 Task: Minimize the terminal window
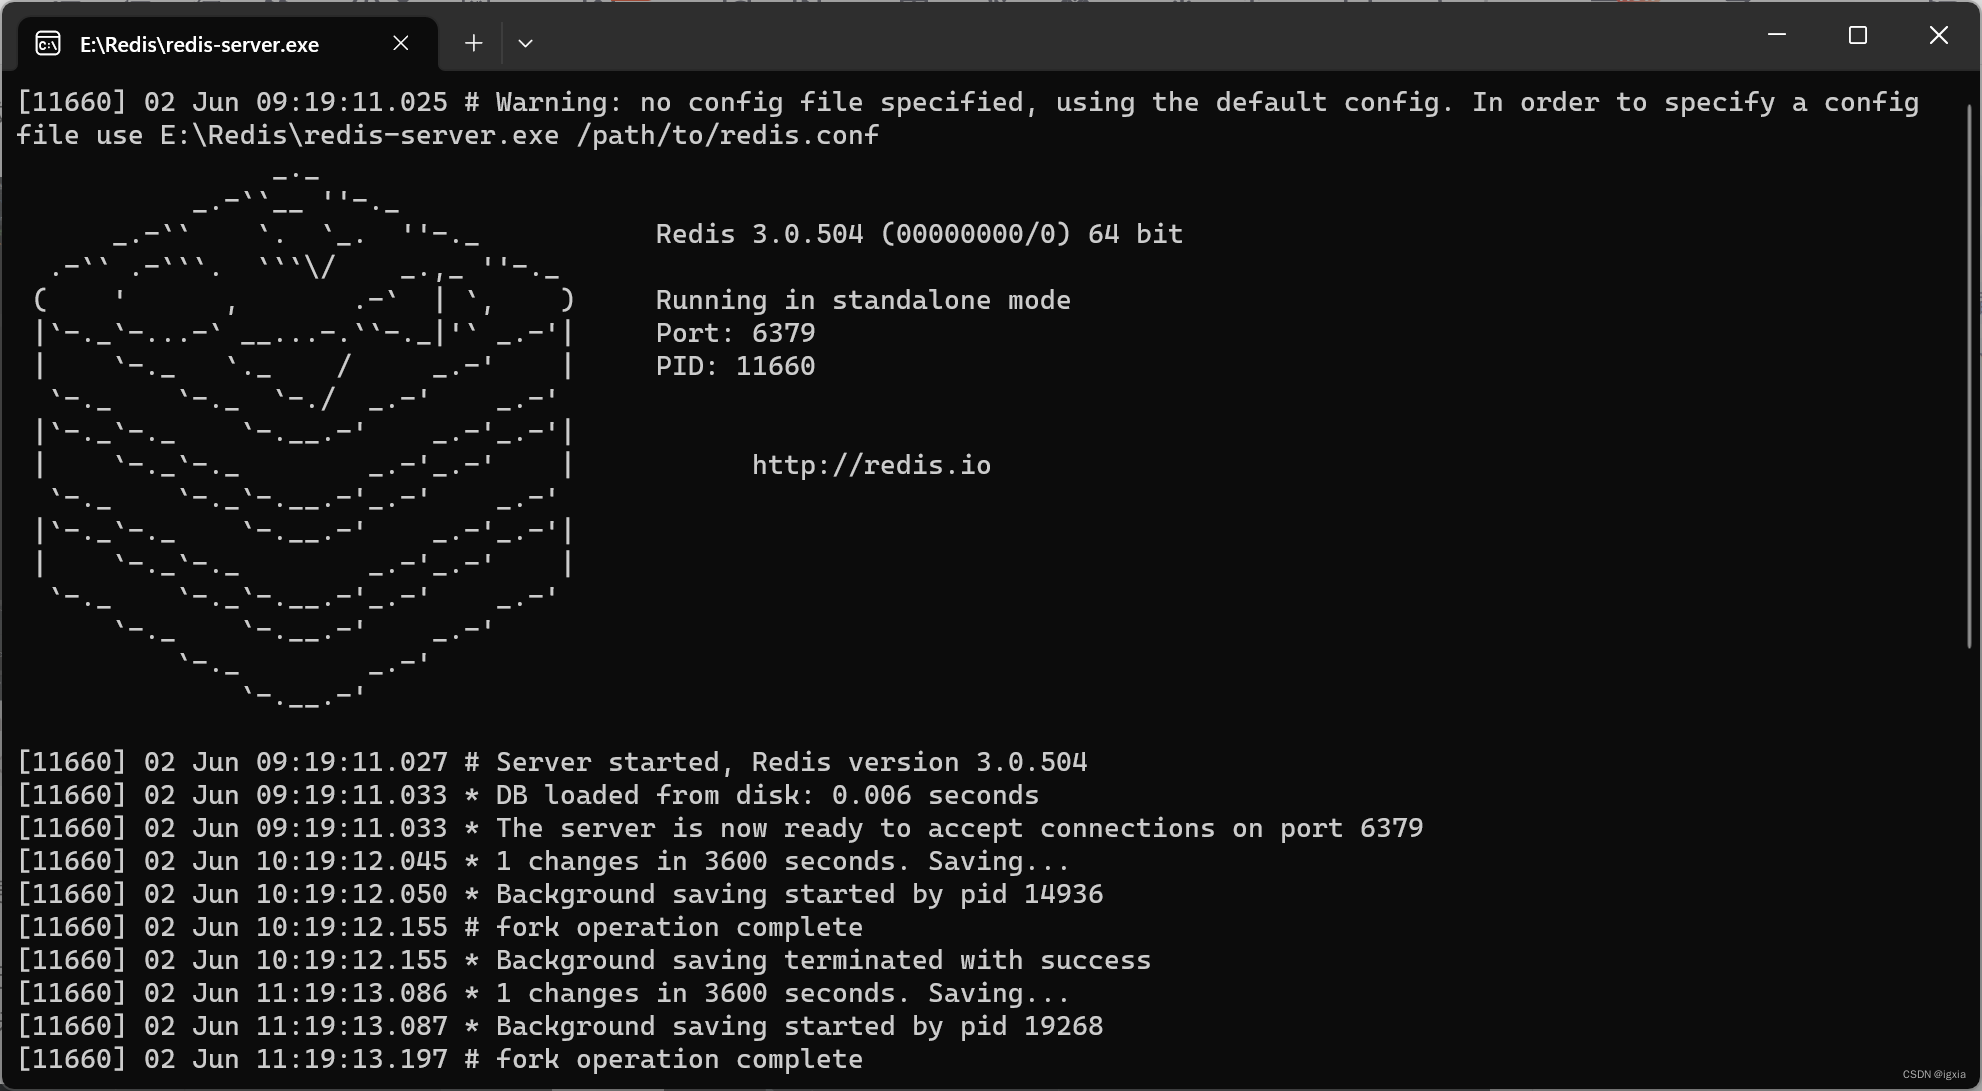click(x=1777, y=35)
